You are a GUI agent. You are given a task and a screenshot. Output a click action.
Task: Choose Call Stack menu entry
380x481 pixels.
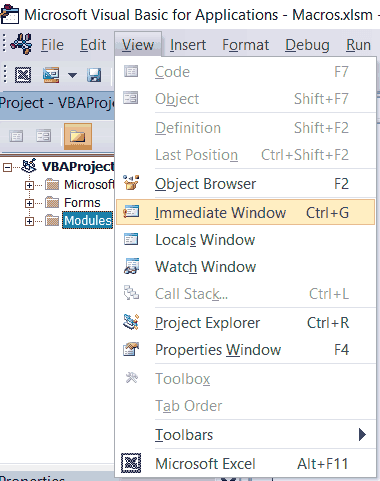coord(245,294)
